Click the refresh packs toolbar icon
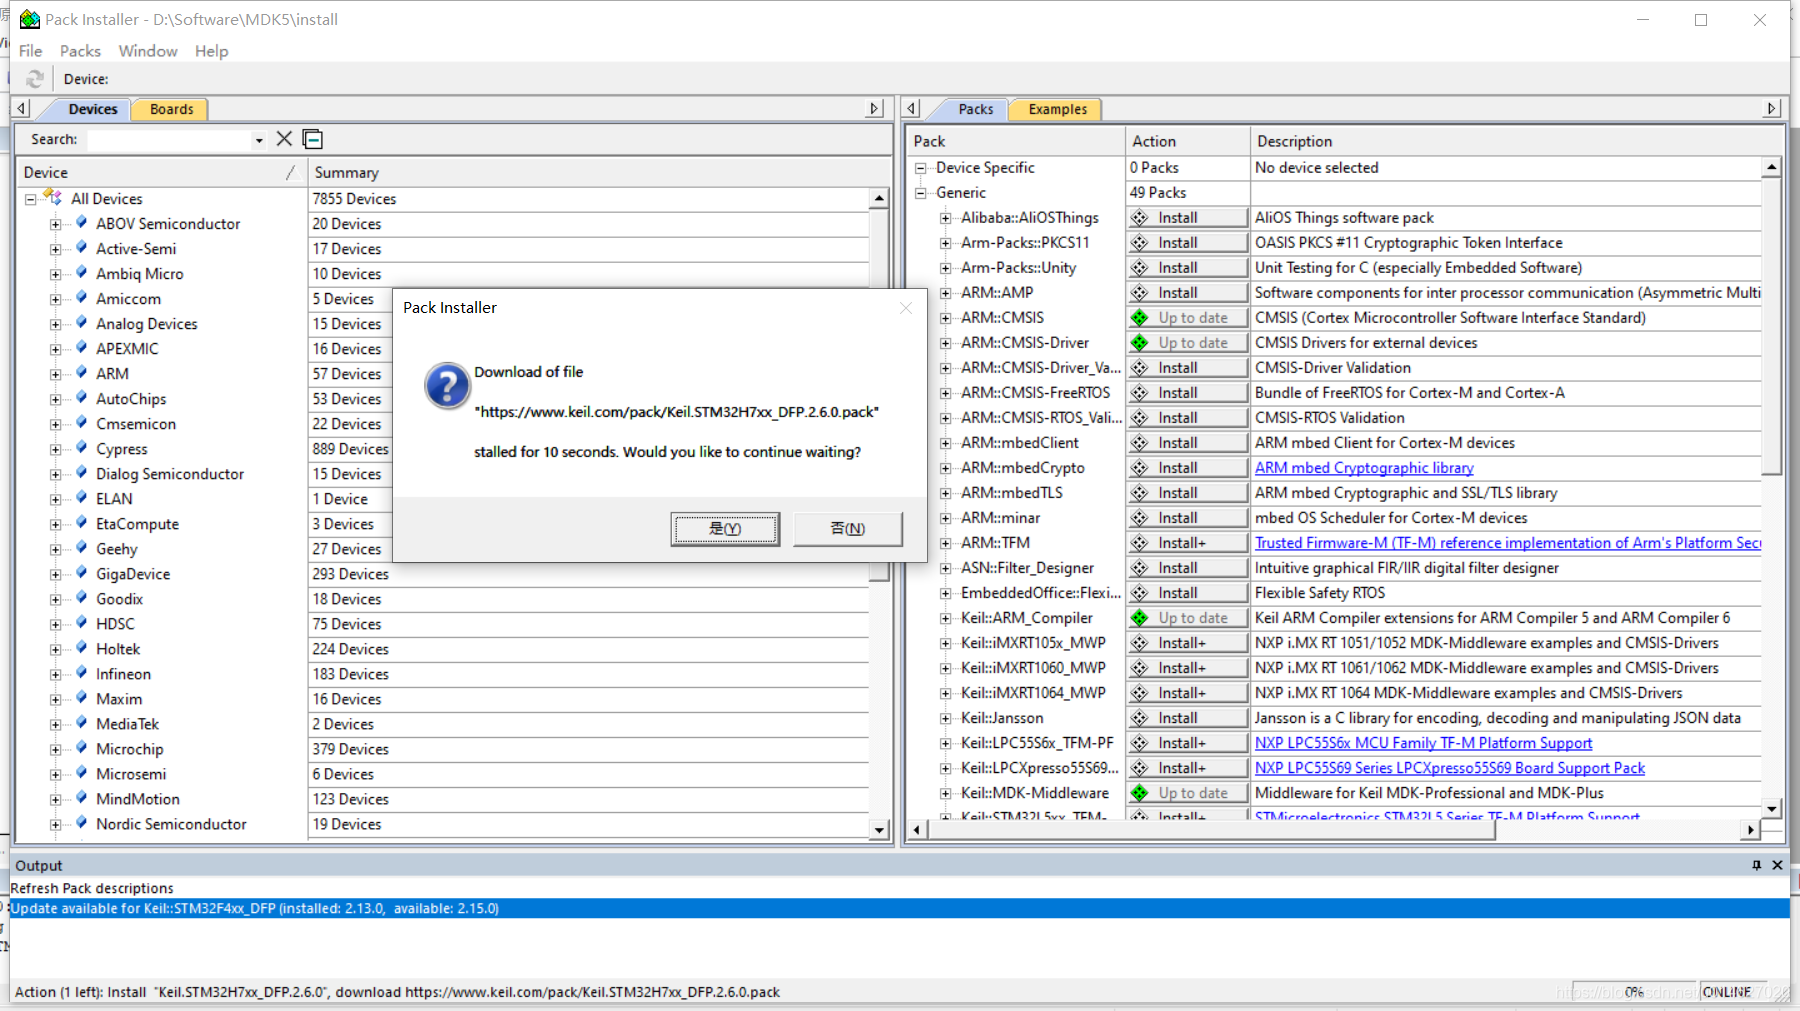This screenshot has height=1011, width=1800. [35, 79]
